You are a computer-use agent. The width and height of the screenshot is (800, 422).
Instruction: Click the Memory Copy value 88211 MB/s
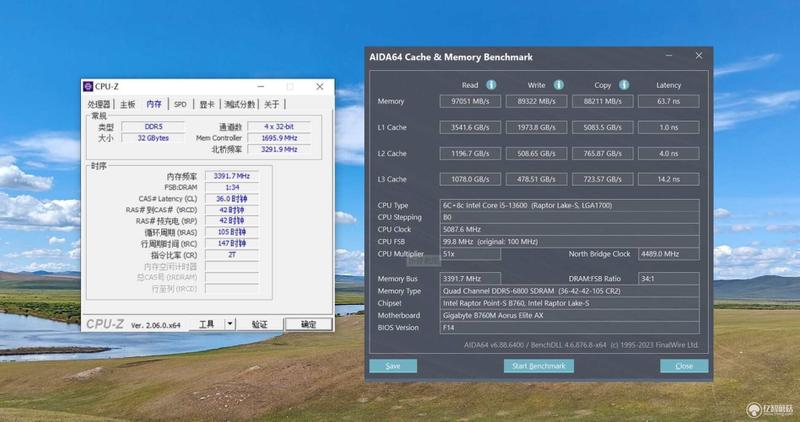(x=603, y=101)
